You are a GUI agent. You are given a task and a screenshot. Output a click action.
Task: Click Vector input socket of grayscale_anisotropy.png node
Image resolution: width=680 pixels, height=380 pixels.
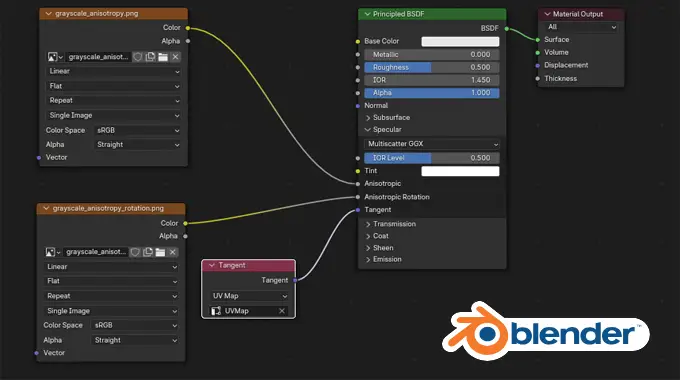pyautogui.click(x=39, y=157)
